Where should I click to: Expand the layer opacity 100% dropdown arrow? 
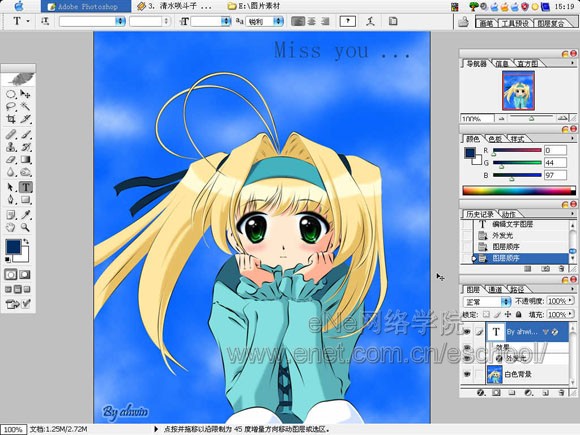(571, 301)
